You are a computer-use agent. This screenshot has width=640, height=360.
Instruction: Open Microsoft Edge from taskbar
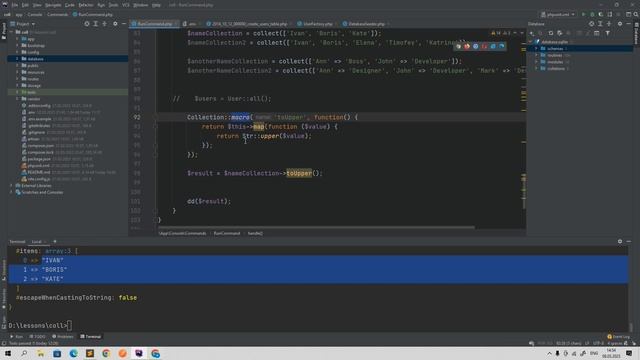(x=73, y=353)
